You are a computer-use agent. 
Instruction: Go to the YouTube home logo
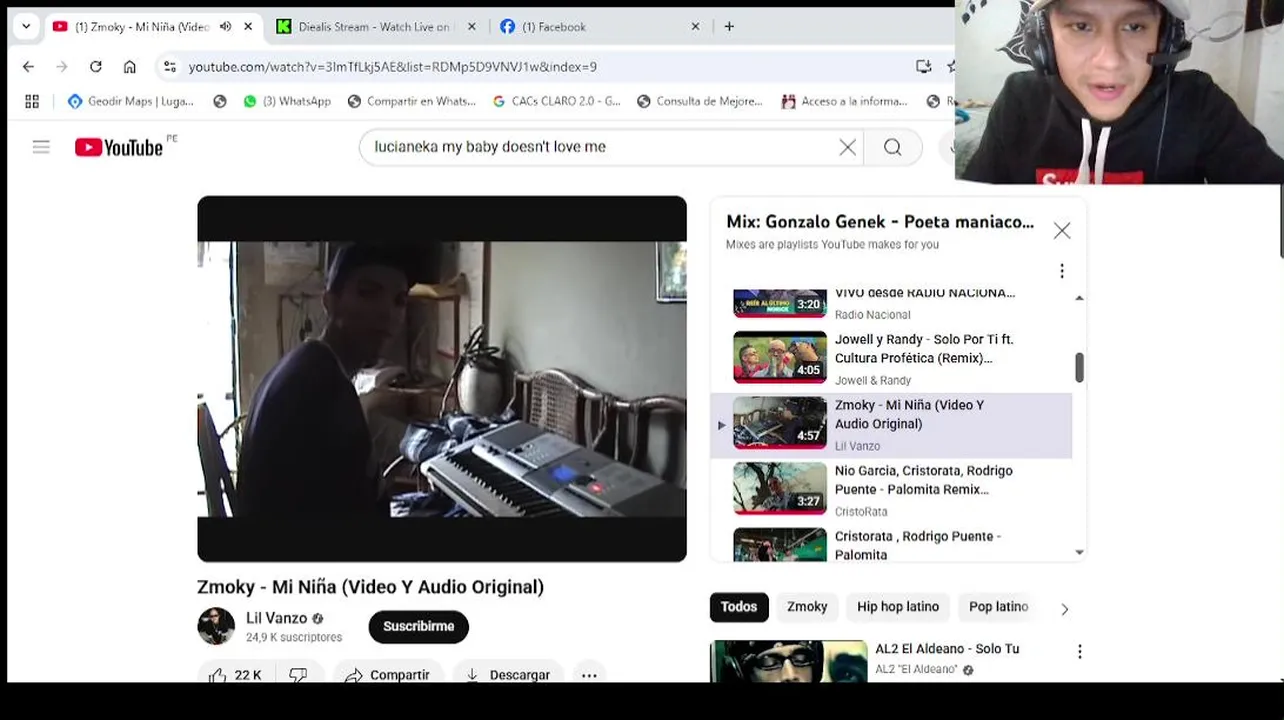(x=119, y=147)
